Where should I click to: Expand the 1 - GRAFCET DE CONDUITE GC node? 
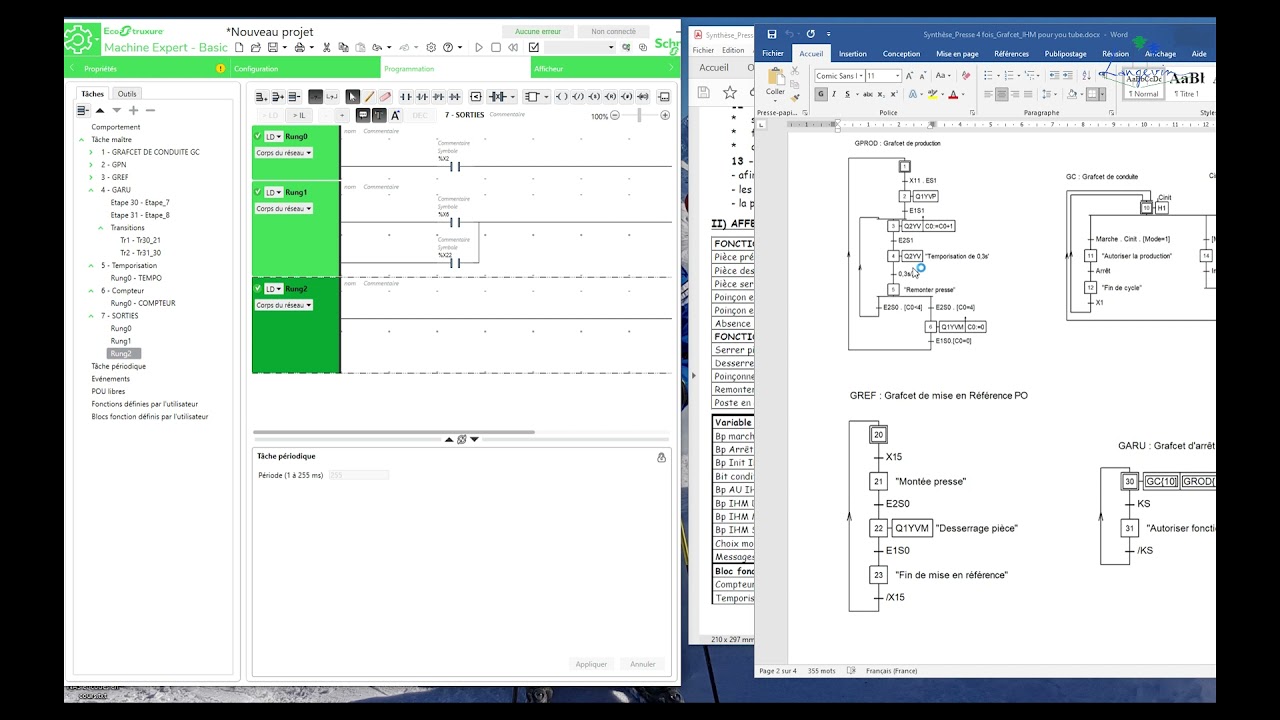[x=91, y=152]
